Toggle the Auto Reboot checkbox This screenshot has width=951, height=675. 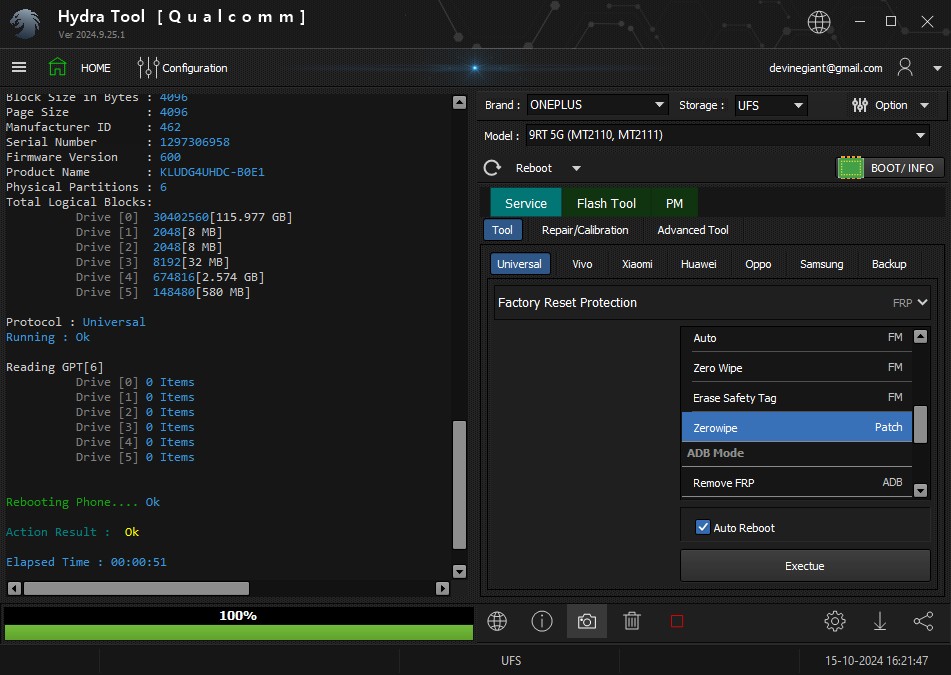point(702,527)
